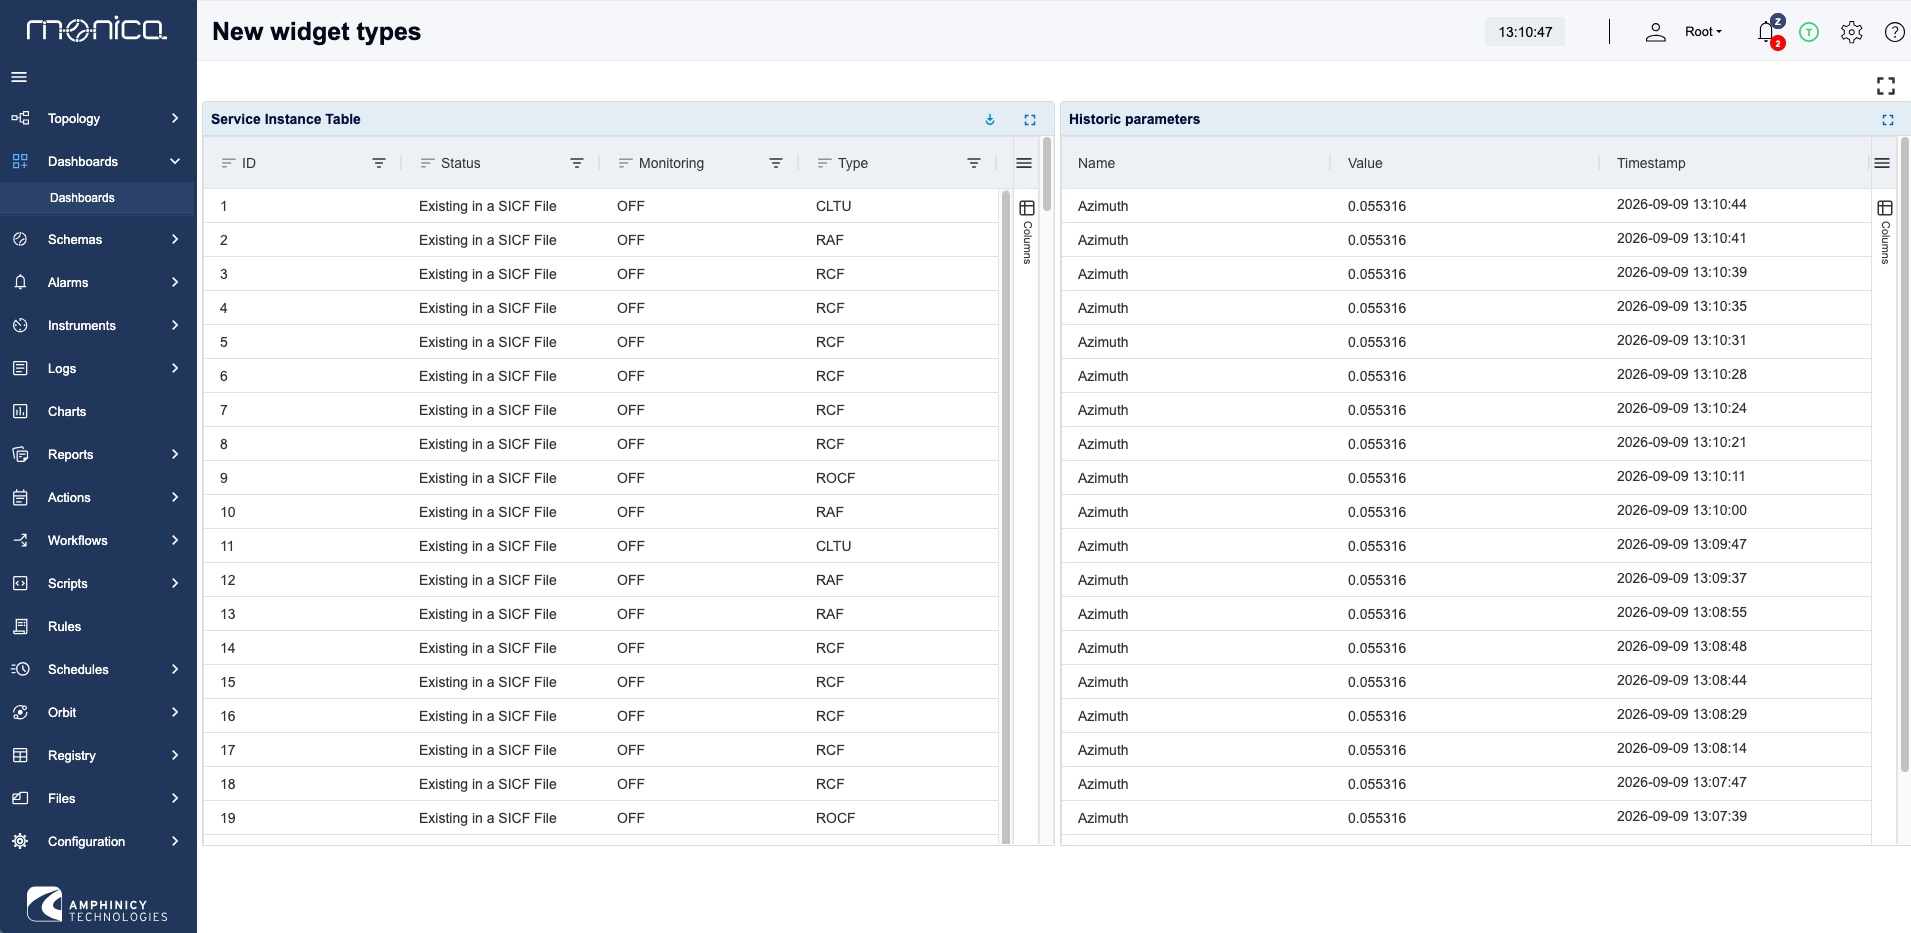Click the Dashboards grid icon
This screenshot has height=933, width=1911.
point(20,161)
